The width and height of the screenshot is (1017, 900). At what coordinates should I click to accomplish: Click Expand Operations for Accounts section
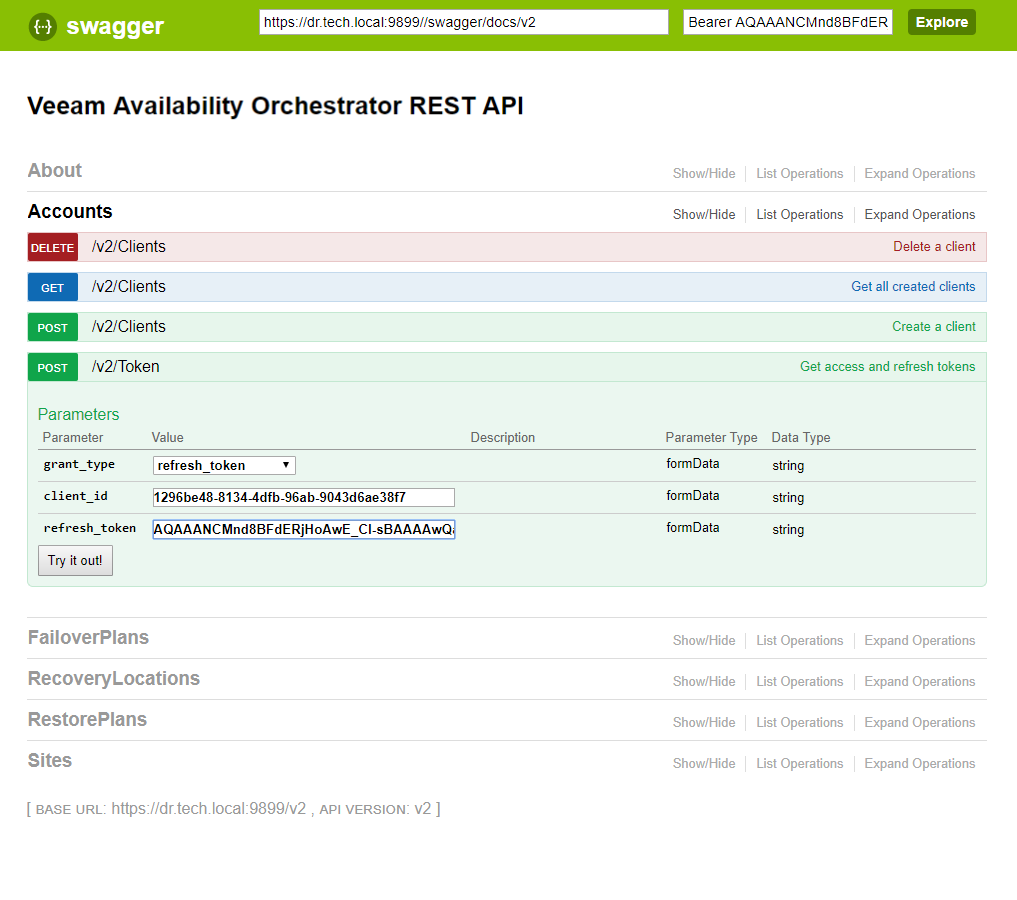pyautogui.click(x=920, y=215)
